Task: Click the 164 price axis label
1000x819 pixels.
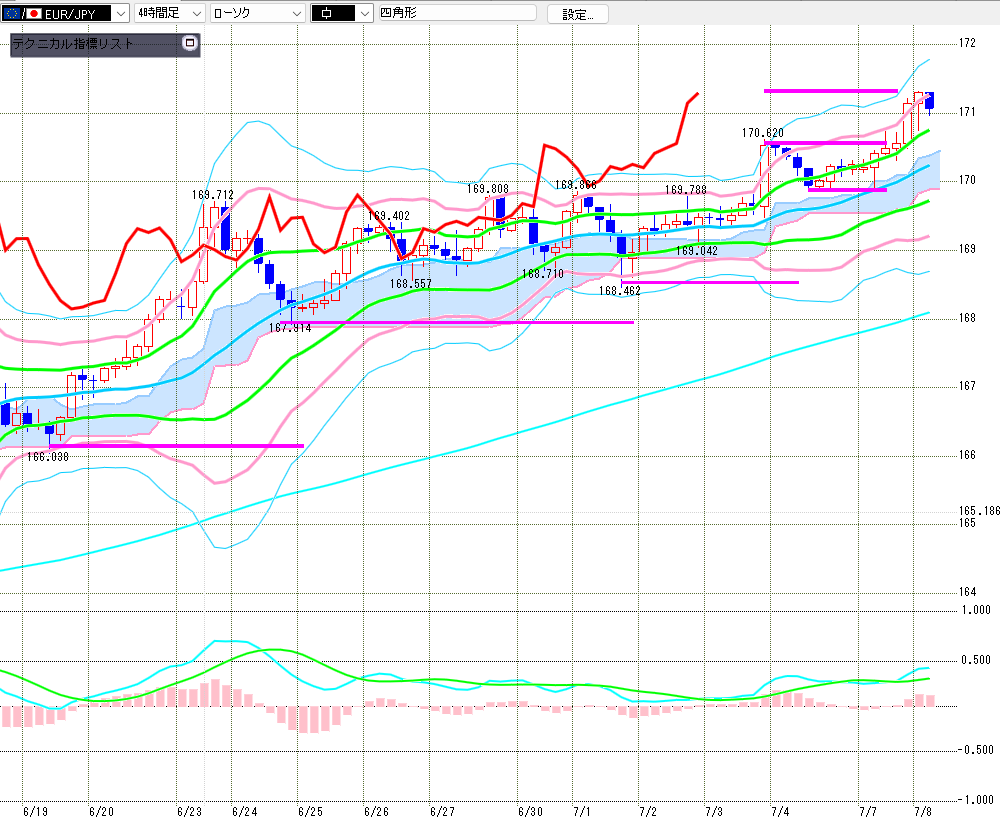Action: (x=967, y=592)
